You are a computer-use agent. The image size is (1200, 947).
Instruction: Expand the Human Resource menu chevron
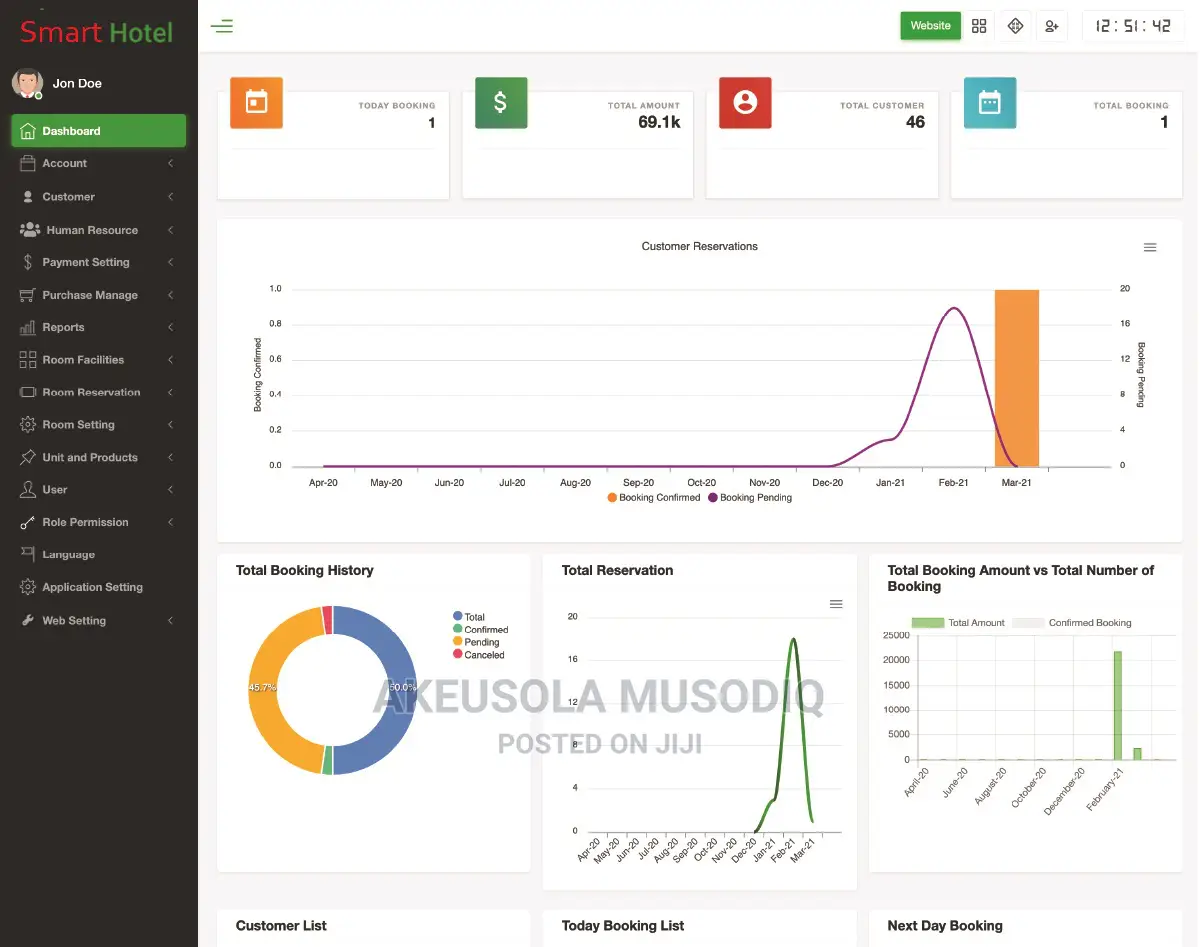[x=171, y=230]
